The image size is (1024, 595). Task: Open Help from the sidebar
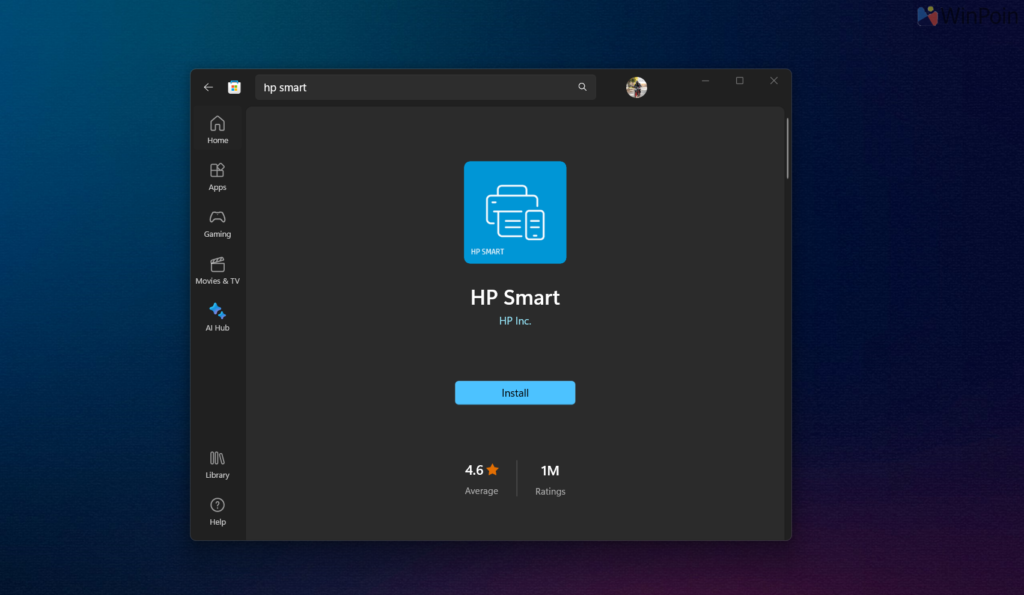[x=217, y=511]
